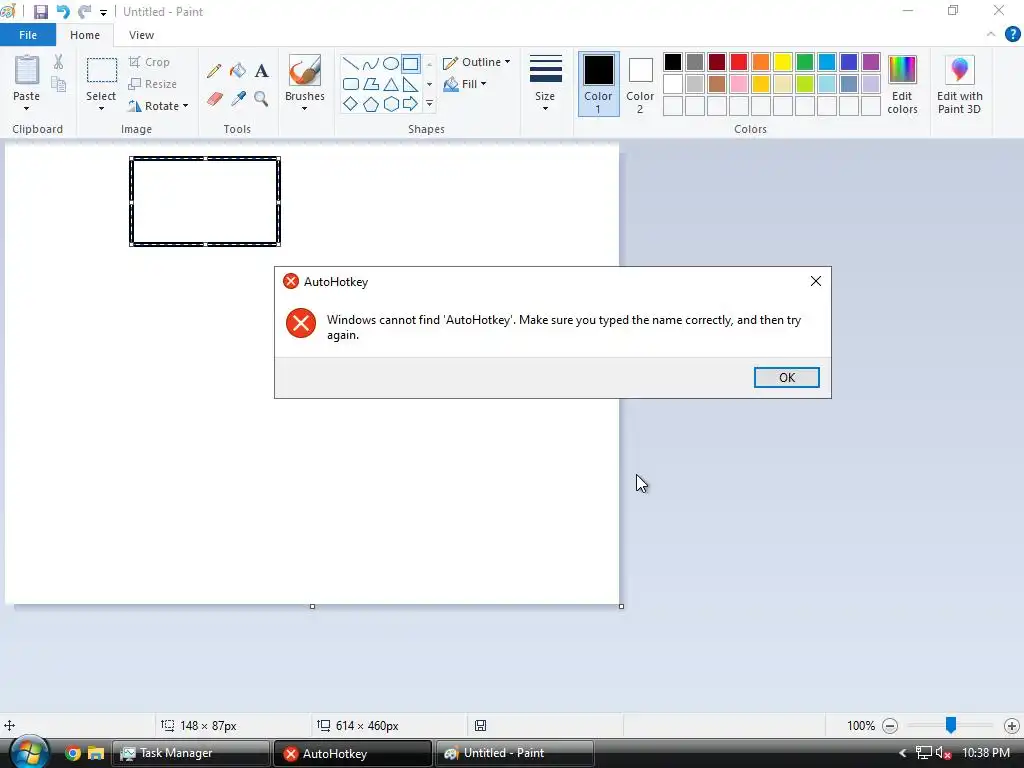The image size is (1024, 768).
Task: Open Customize Quick Access Toolbar arrow
Action: pyautogui.click(x=103, y=12)
